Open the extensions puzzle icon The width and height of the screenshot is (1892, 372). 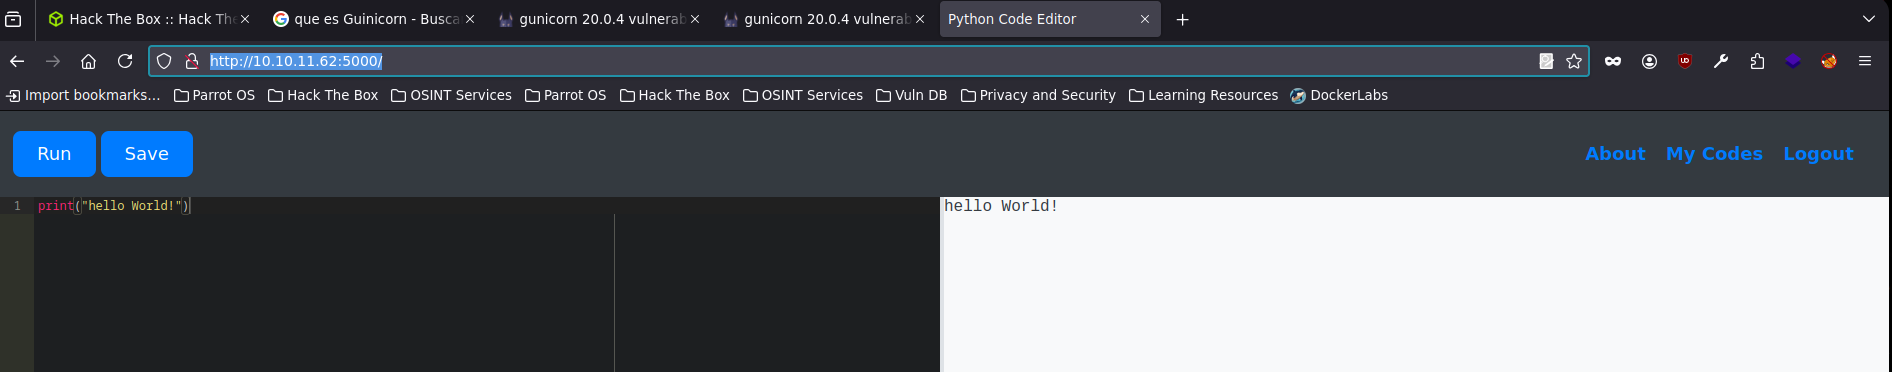(x=1757, y=61)
